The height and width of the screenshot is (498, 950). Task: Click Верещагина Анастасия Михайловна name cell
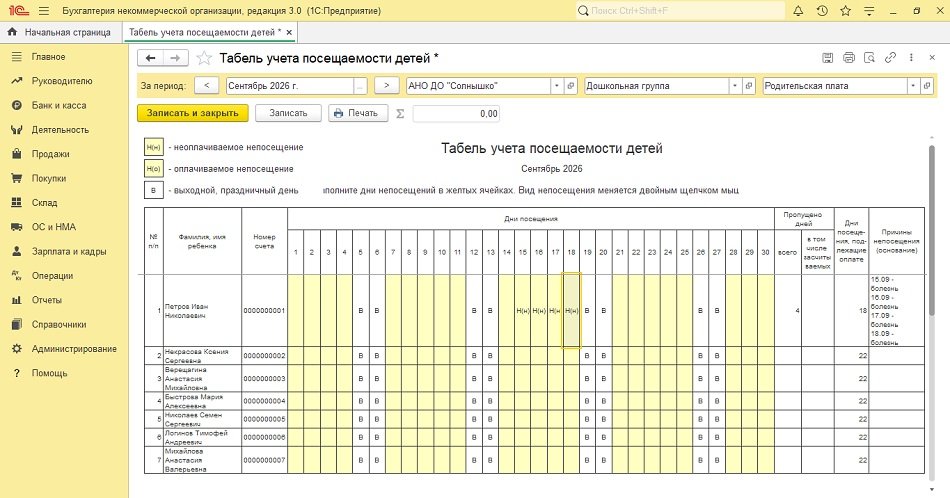coord(202,378)
